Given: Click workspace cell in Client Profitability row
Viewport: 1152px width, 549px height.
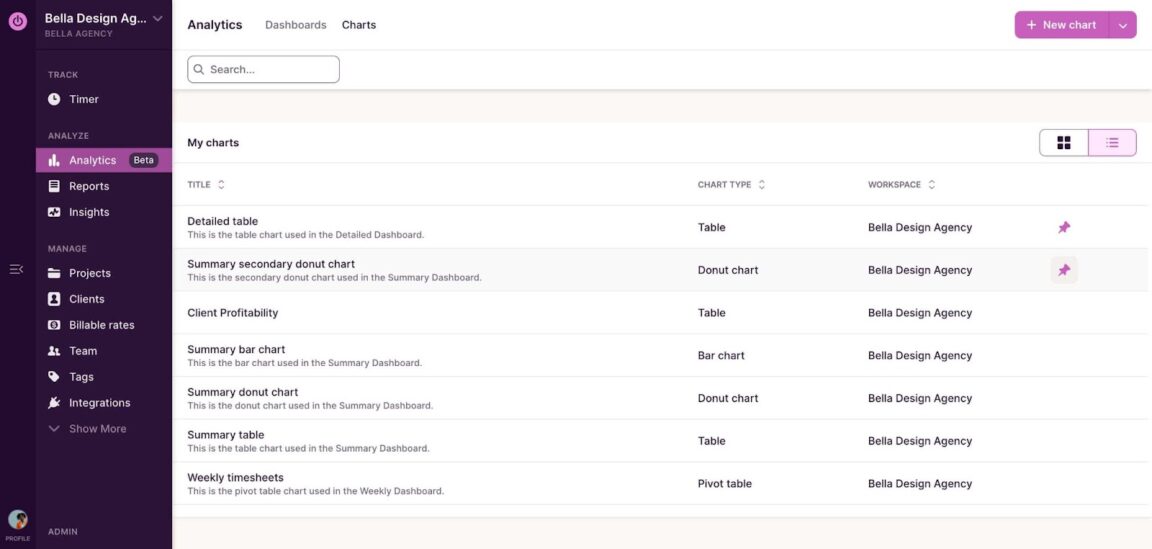Looking at the screenshot, I should tap(920, 313).
